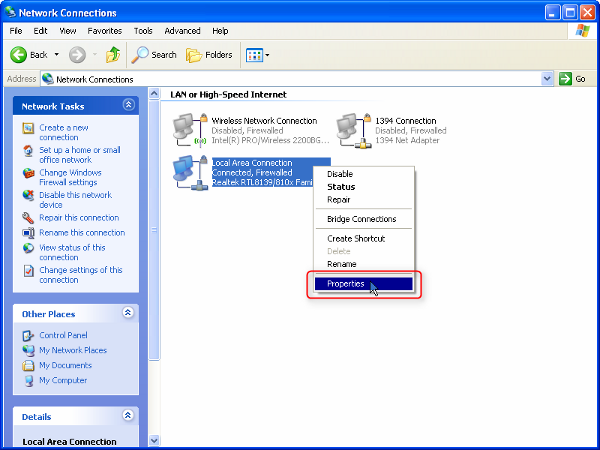Toggle the Folders pane button

tap(209, 55)
